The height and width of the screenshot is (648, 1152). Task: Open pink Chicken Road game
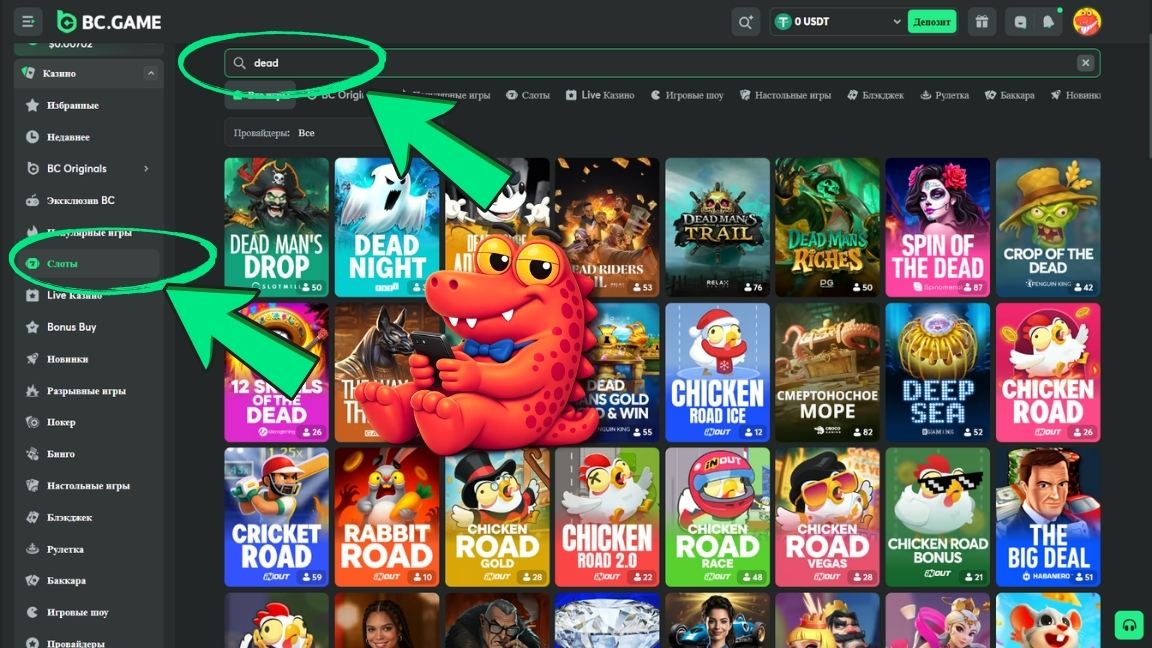(1048, 372)
